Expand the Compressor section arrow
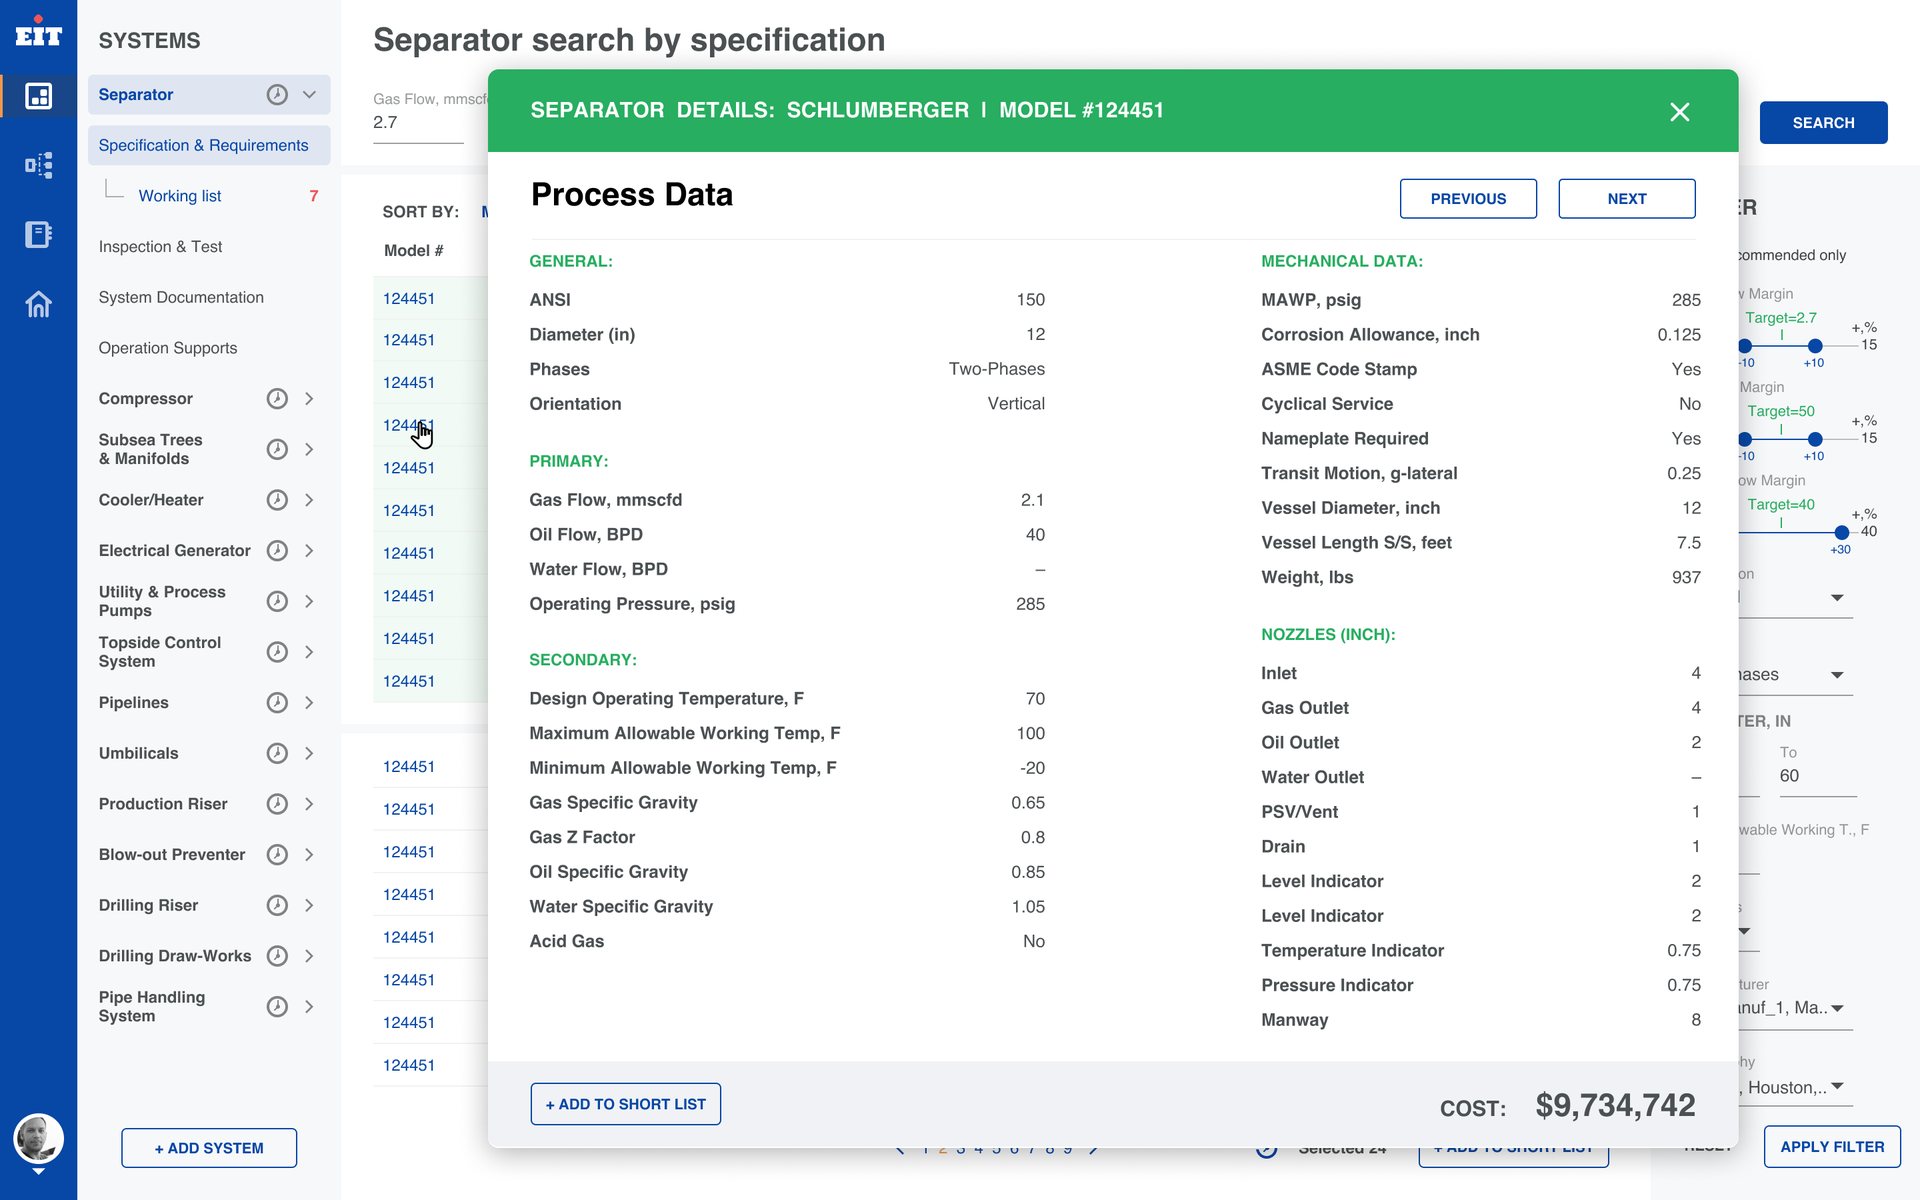1920x1200 pixels. (x=309, y=398)
